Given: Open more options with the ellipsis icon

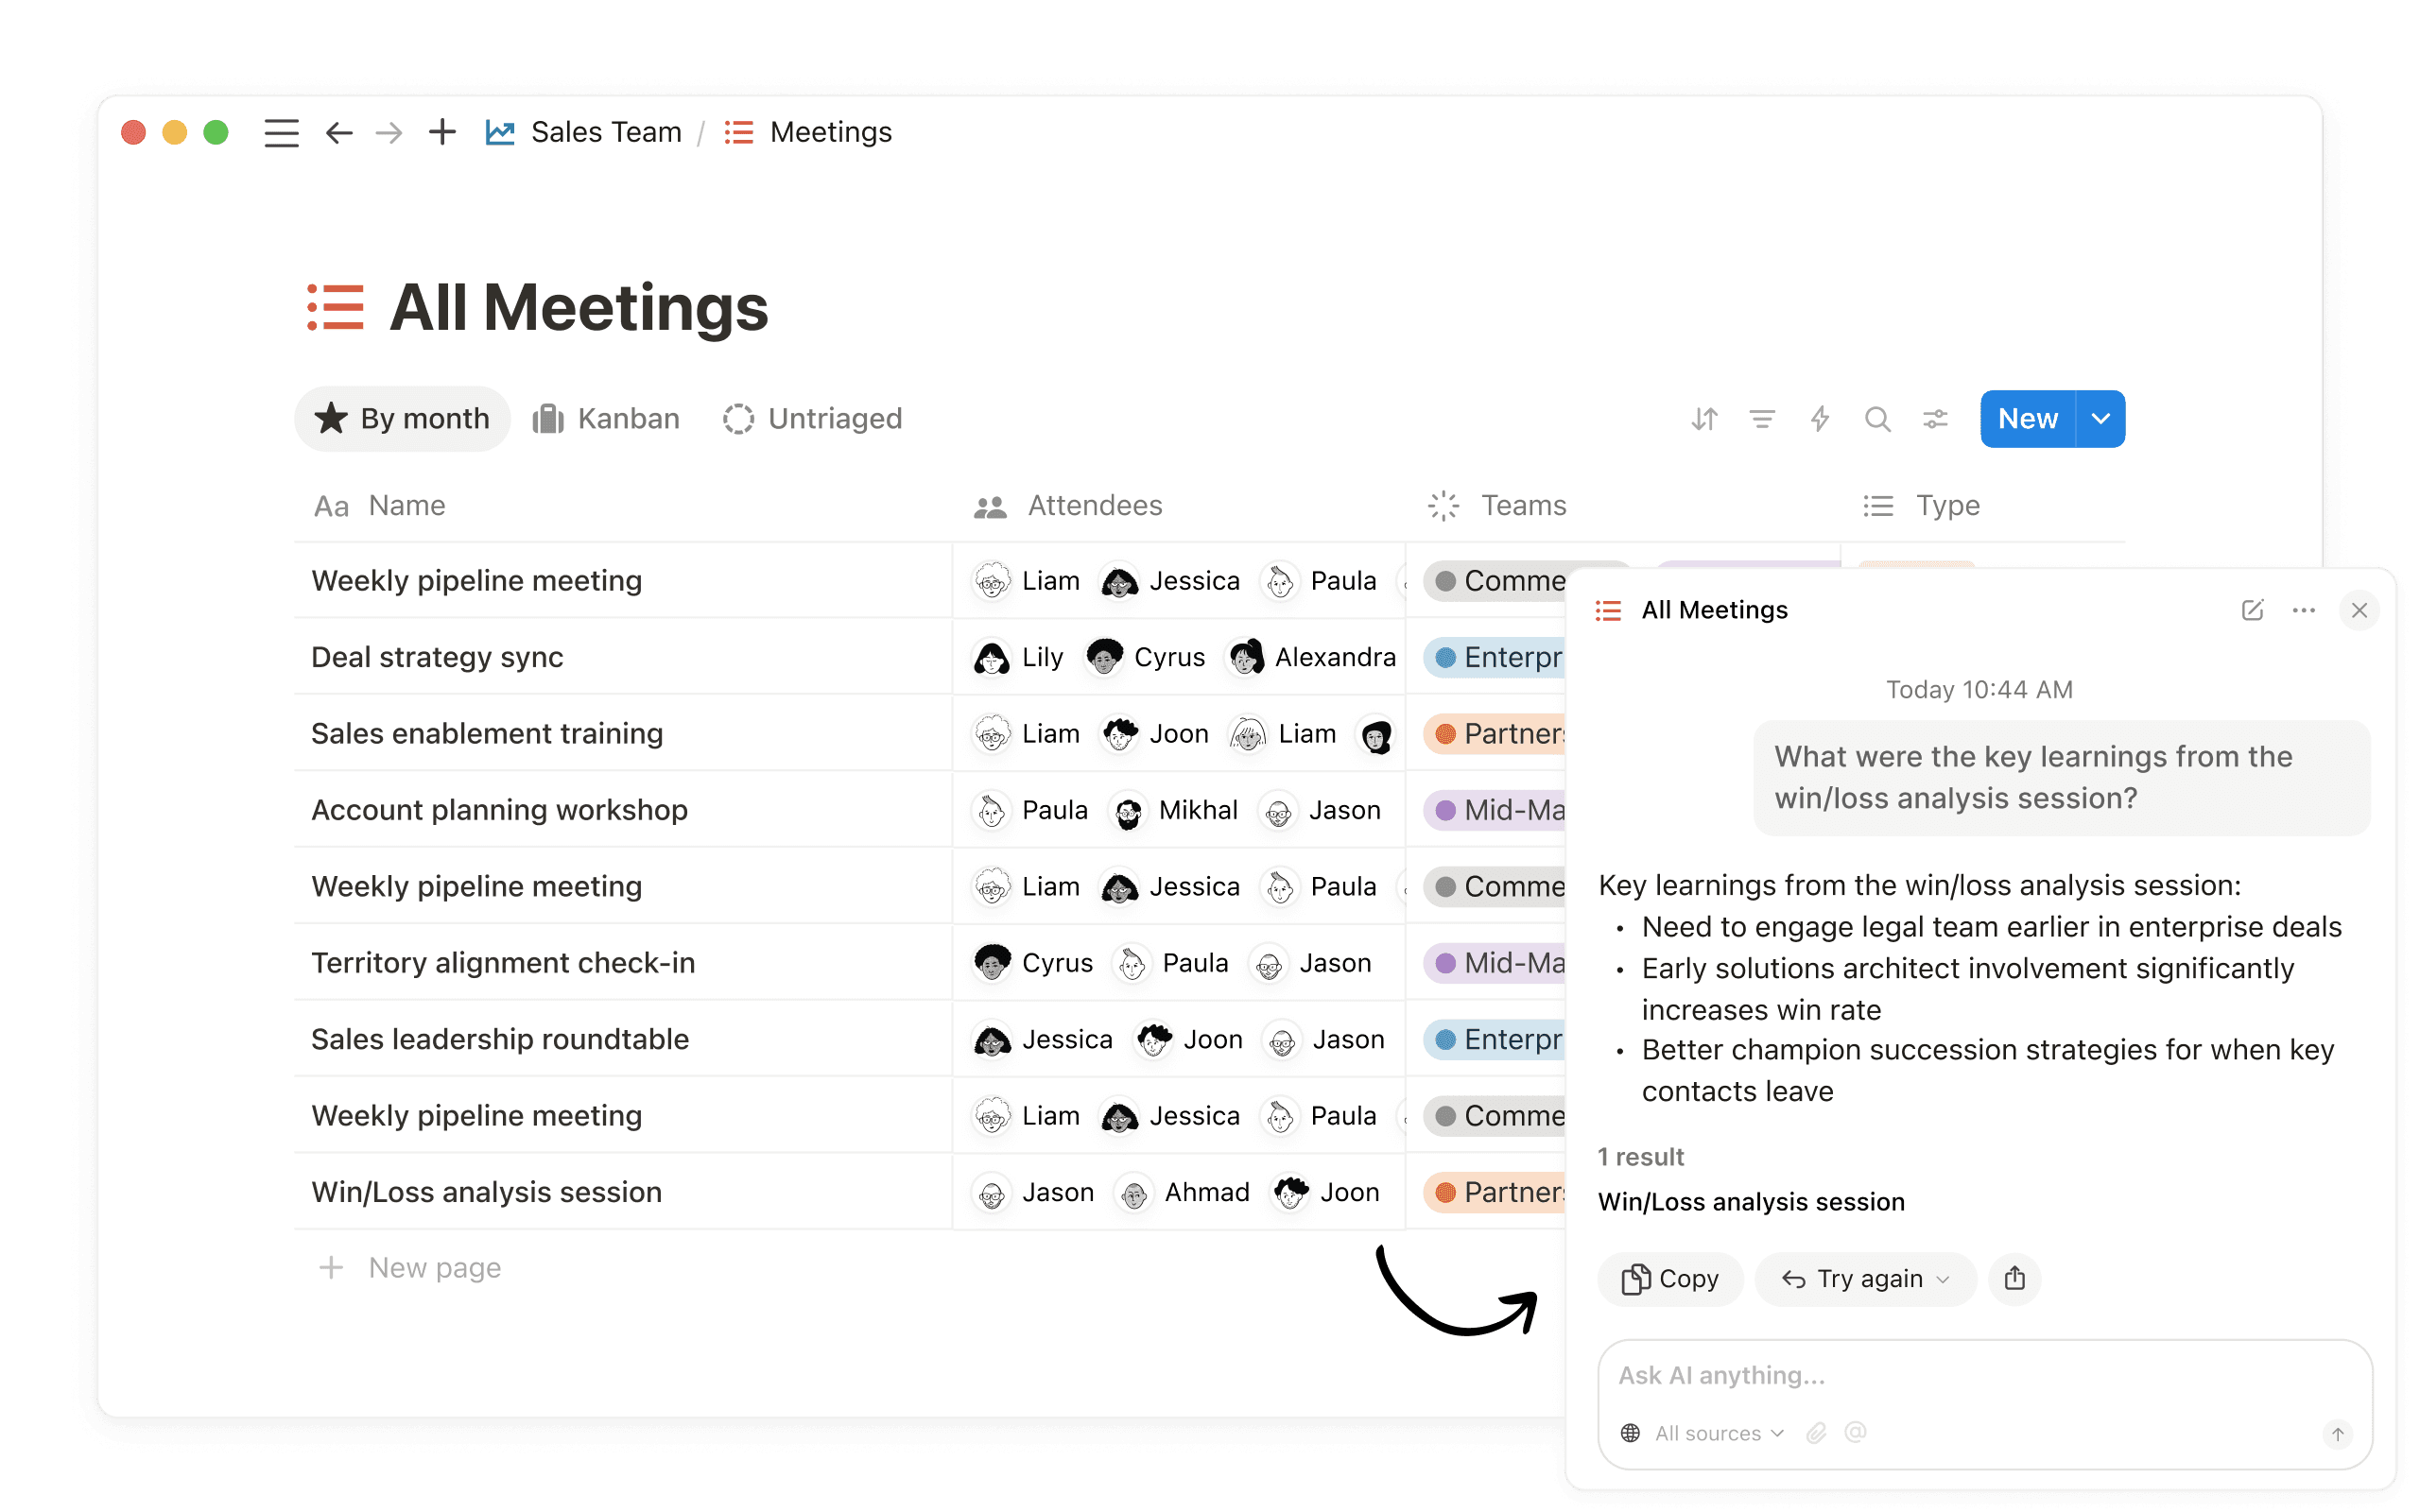Looking at the screenshot, I should [x=2305, y=610].
